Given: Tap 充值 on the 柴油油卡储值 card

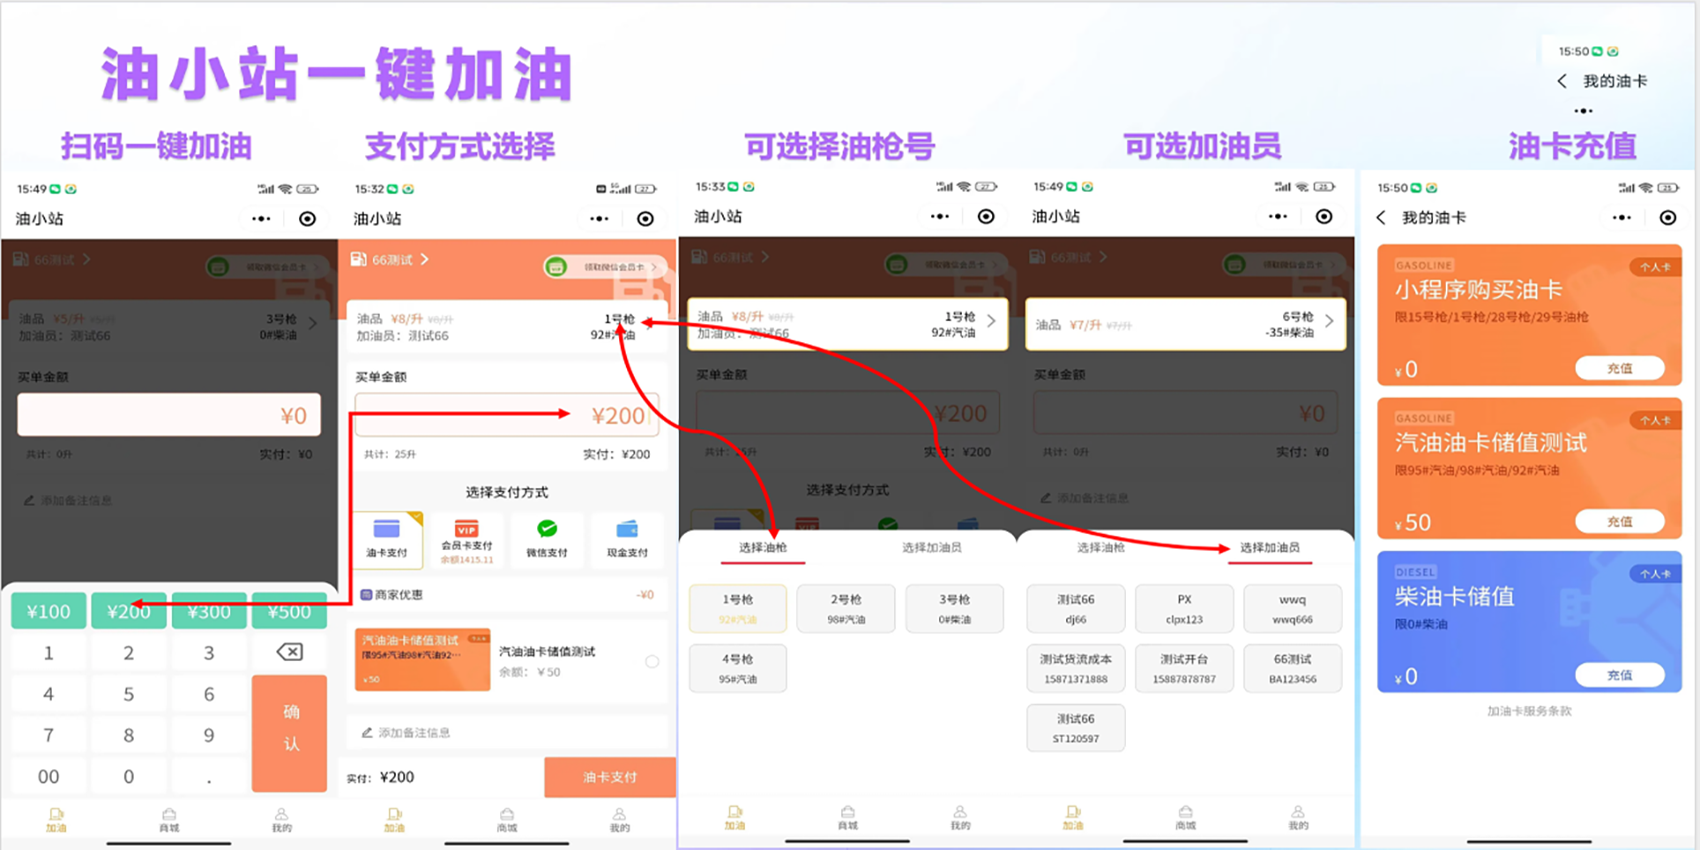Looking at the screenshot, I should [x=1619, y=675].
